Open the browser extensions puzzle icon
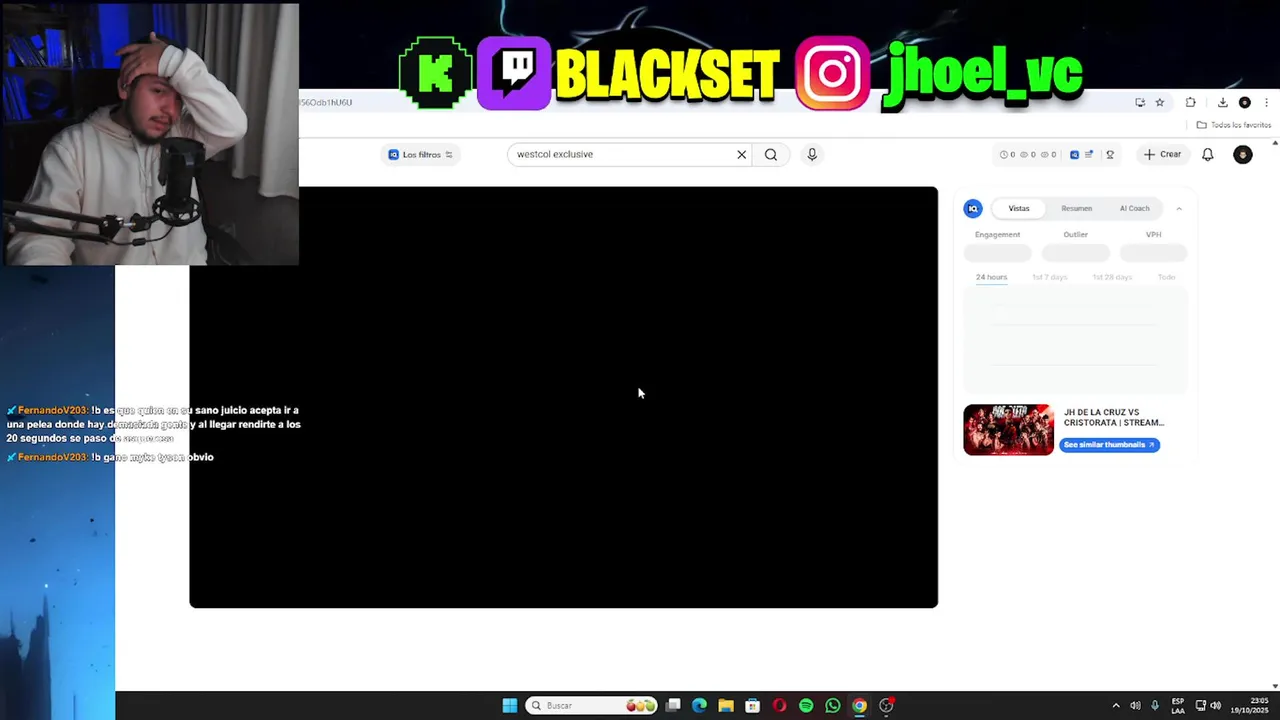 1191,102
